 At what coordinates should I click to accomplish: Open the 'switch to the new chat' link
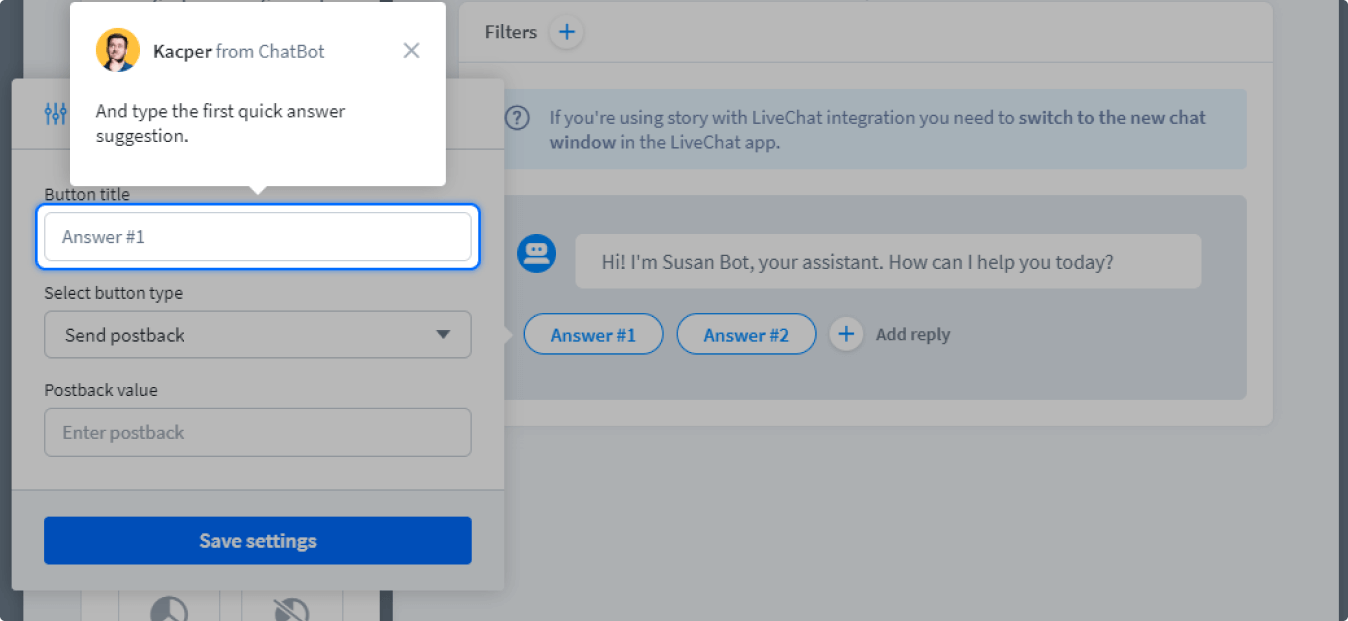pos(1112,118)
